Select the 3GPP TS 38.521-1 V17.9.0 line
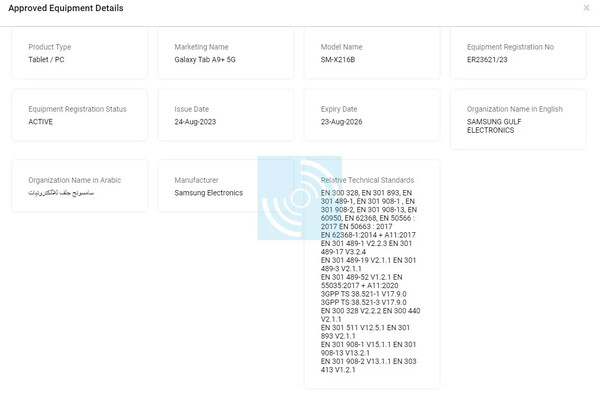Screen dimensions: 600x396 (364, 294)
